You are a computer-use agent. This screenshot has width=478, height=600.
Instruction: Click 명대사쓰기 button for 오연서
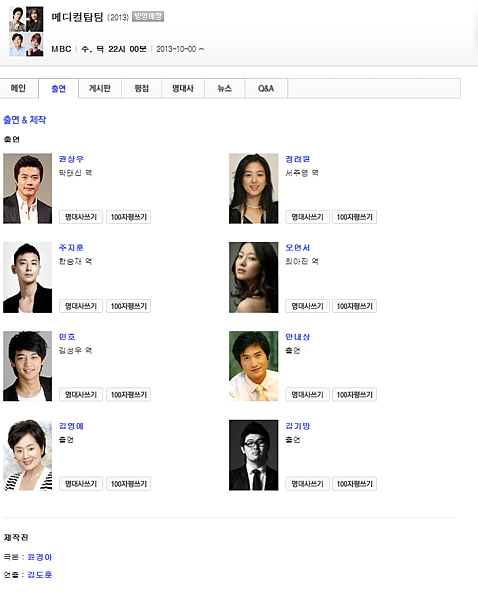[307, 306]
